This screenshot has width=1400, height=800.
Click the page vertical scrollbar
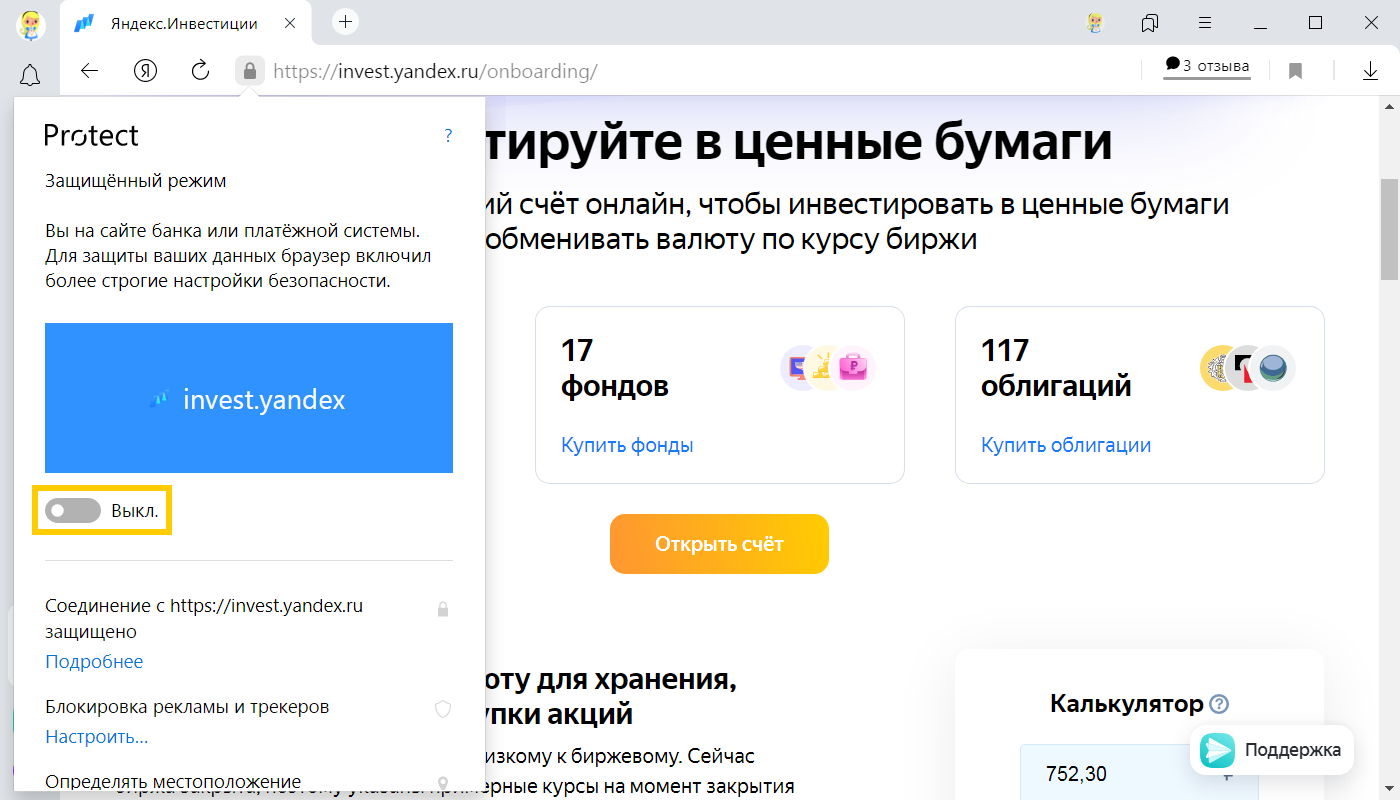coord(1389,230)
